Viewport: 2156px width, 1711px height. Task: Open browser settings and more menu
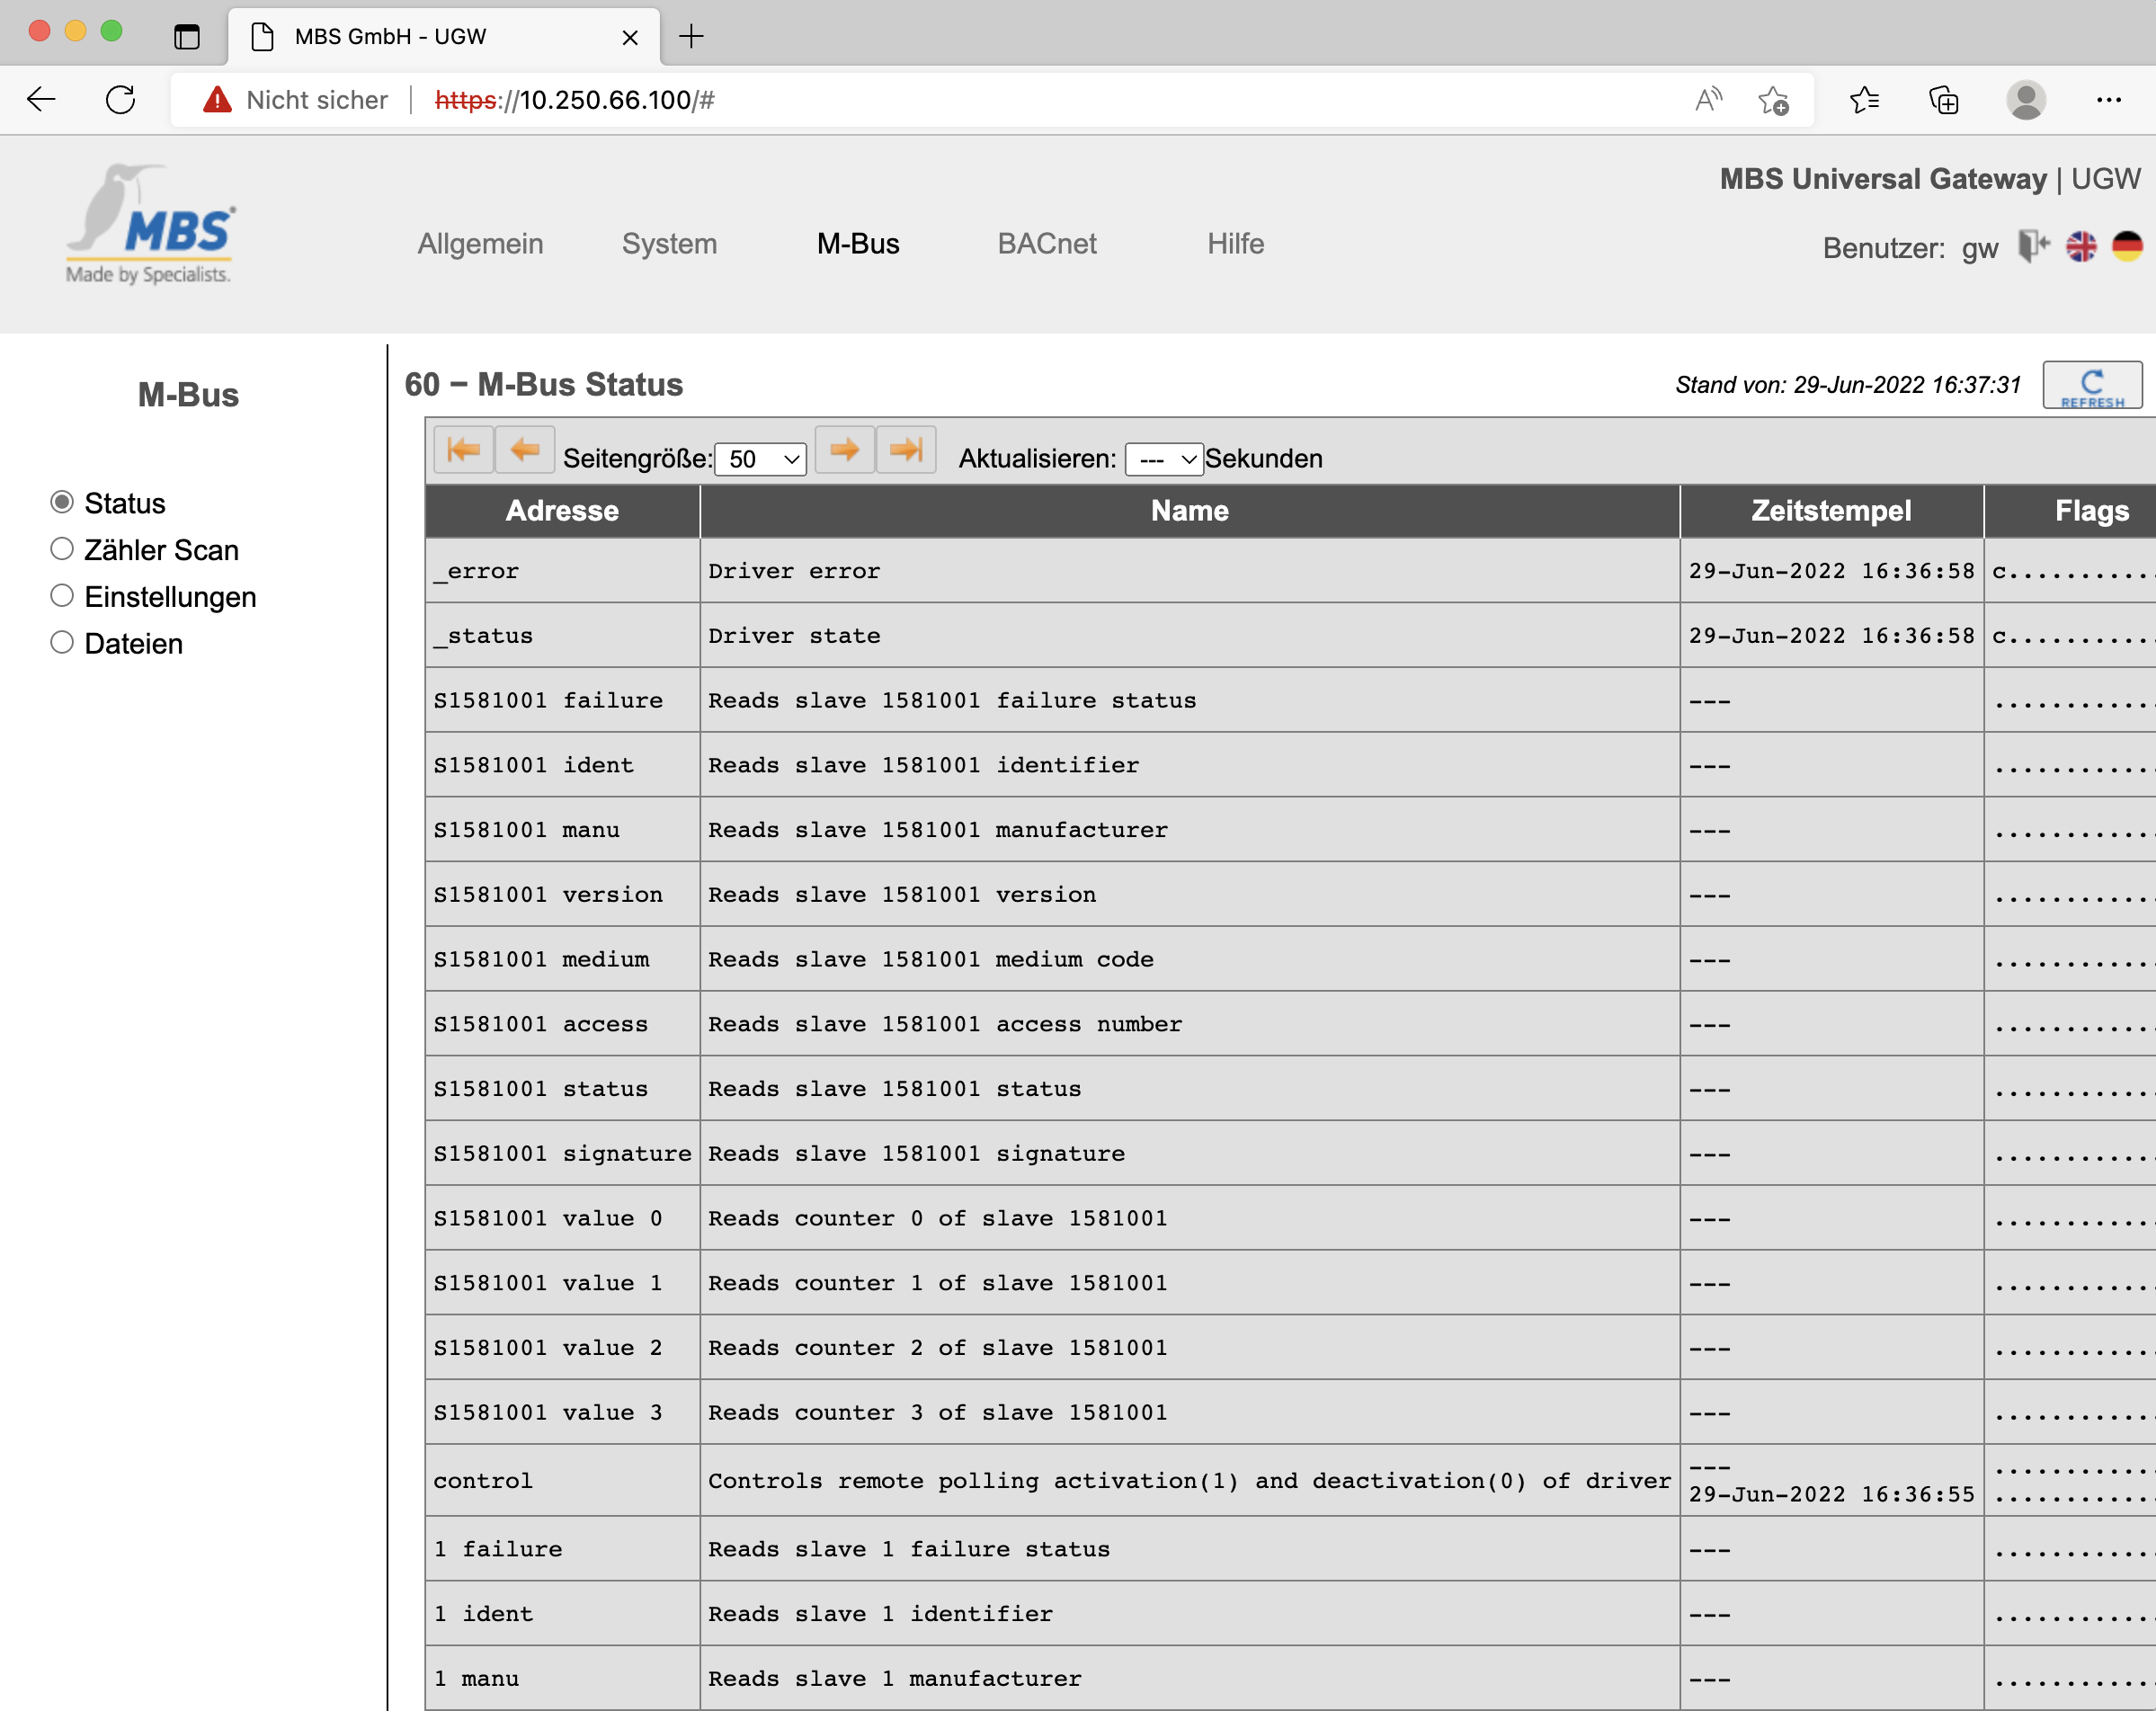coord(2109,100)
